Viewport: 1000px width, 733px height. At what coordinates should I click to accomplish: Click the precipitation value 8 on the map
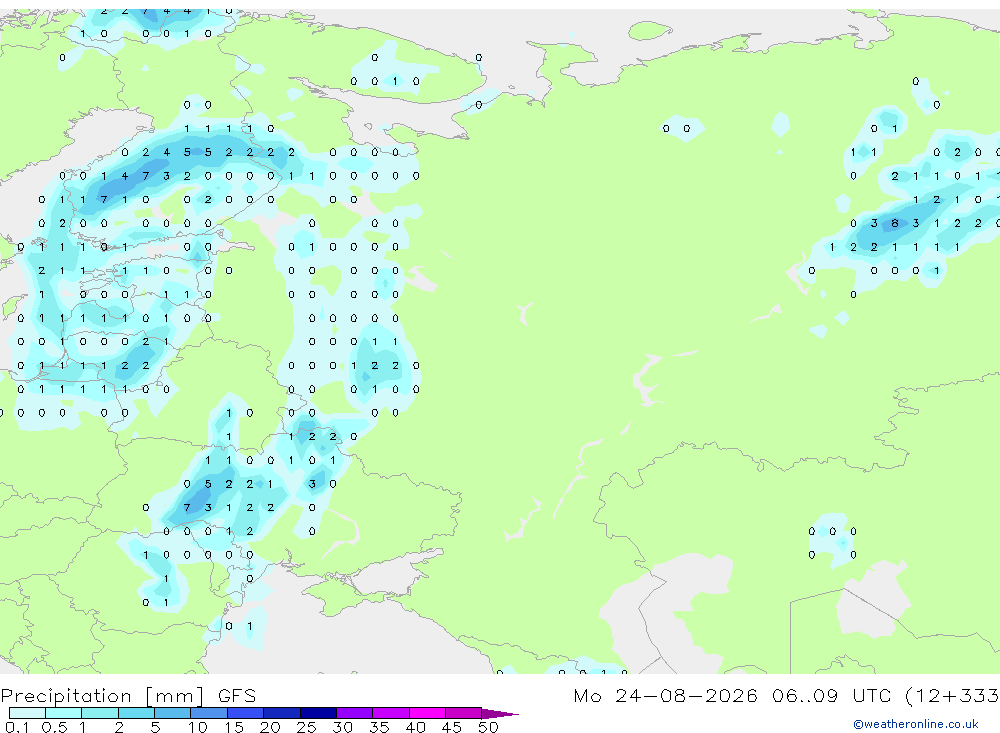[x=895, y=223]
